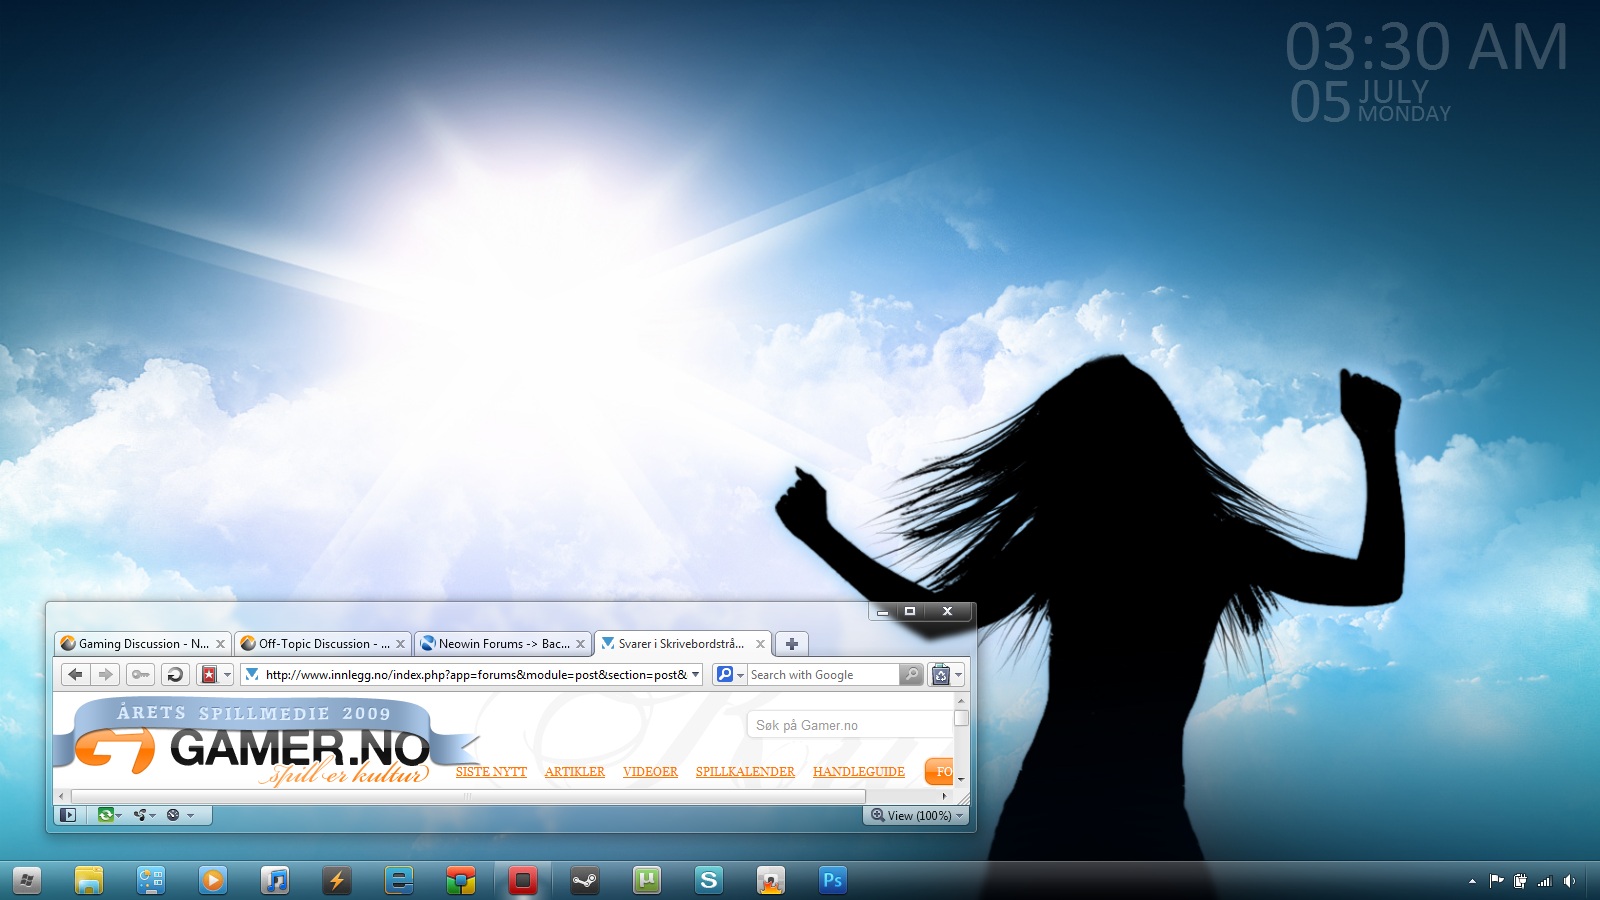
Task: Close the Gaming Discussion tab
Action: click(220, 644)
